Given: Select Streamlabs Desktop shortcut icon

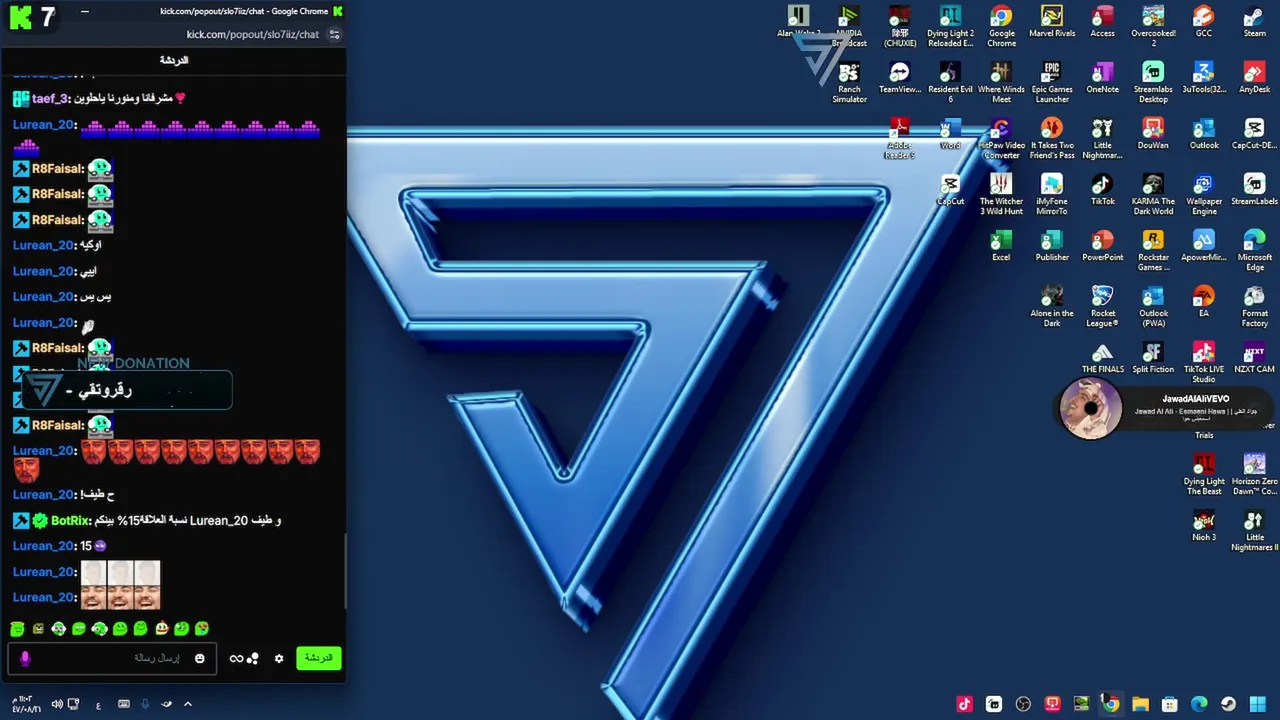Looking at the screenshot, I should pyautogui.click(x=1153, y=83).
